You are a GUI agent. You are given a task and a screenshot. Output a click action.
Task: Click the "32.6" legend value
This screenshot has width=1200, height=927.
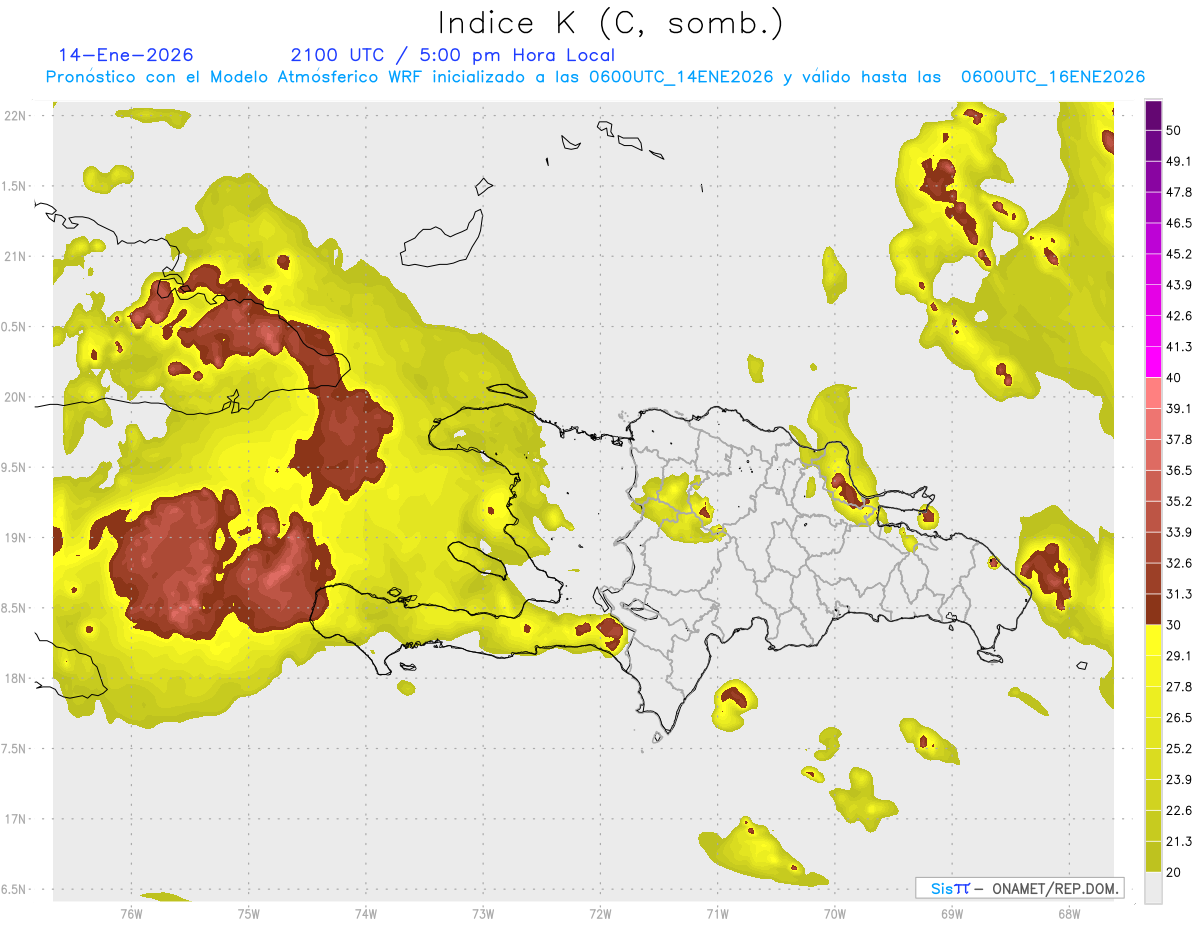coord(1179,563)
